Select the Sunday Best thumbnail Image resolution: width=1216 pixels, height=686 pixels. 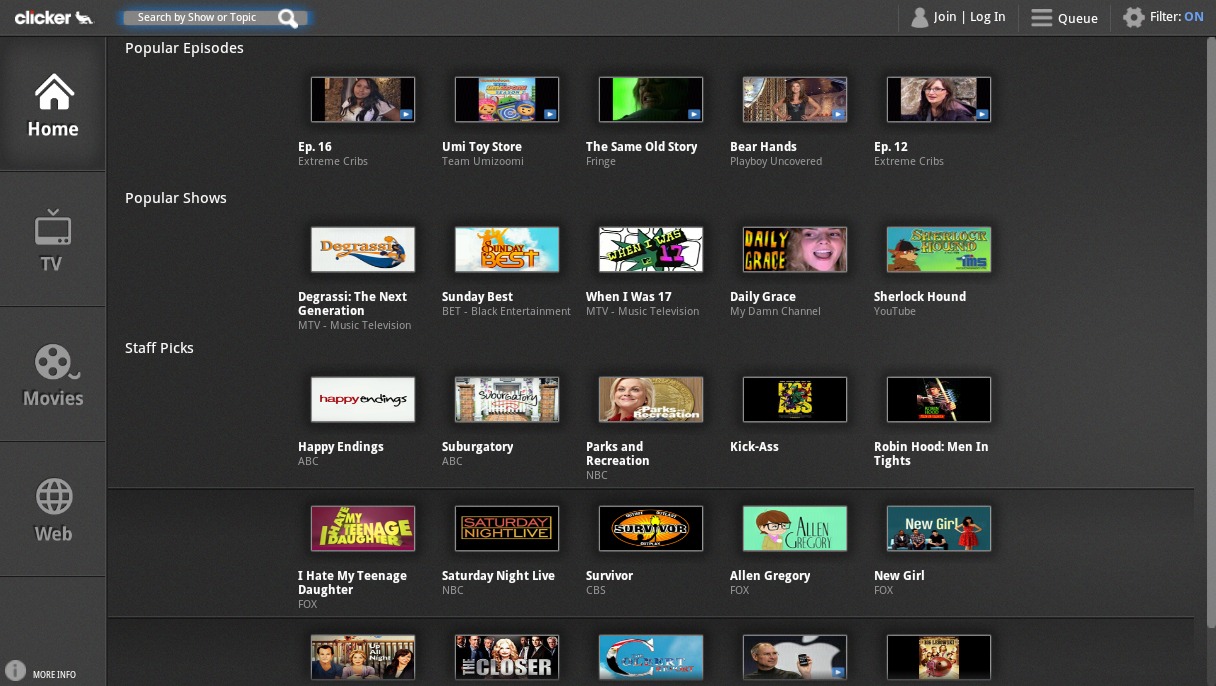(x=507, y=250)
